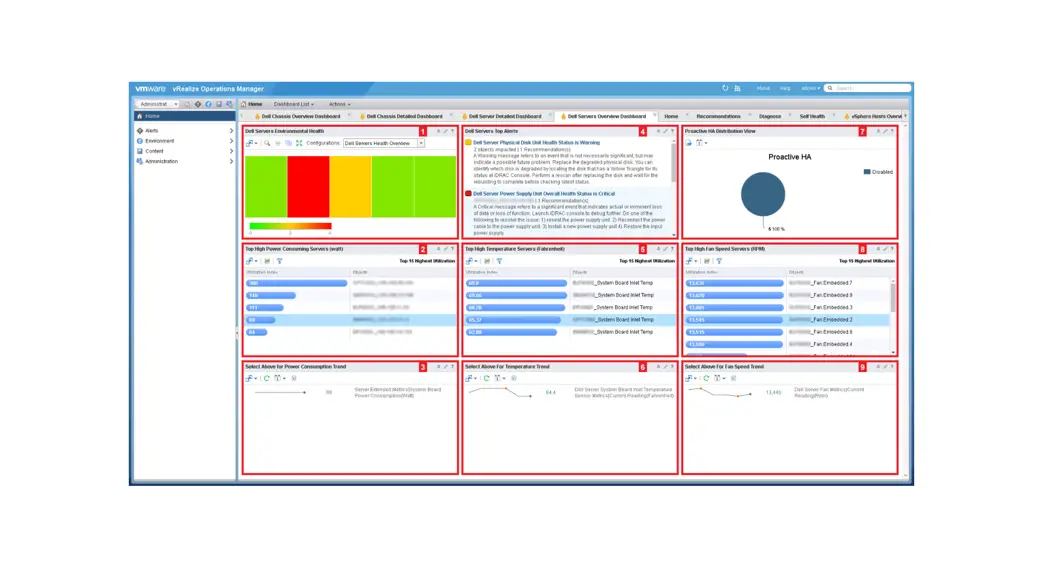The width and height of the screenshot is (1046, 568).
Task: Open the Actions dropdown menu
Action: click(x=339, y=104)
